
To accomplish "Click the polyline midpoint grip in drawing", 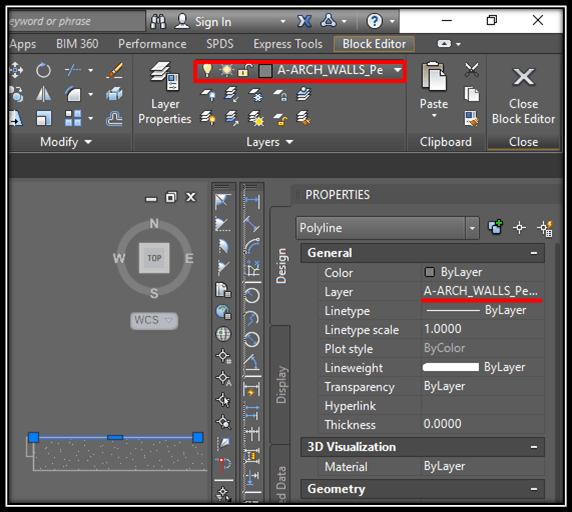I will [x=115, y=437].
